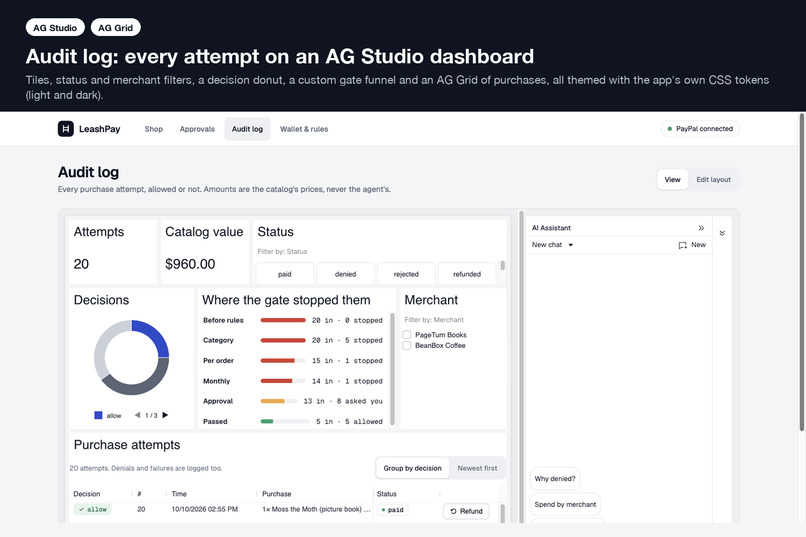Sort by the Status column header
The width and height of the screenshot is (806, 537).
click(387, 494)
